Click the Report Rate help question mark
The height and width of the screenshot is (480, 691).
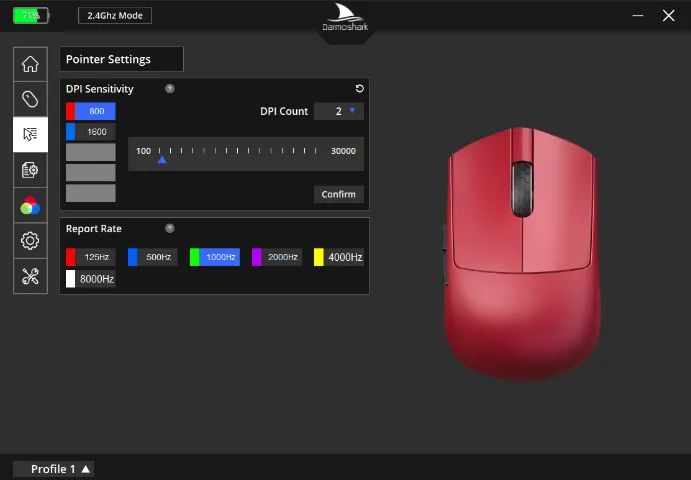pos(170,228)
